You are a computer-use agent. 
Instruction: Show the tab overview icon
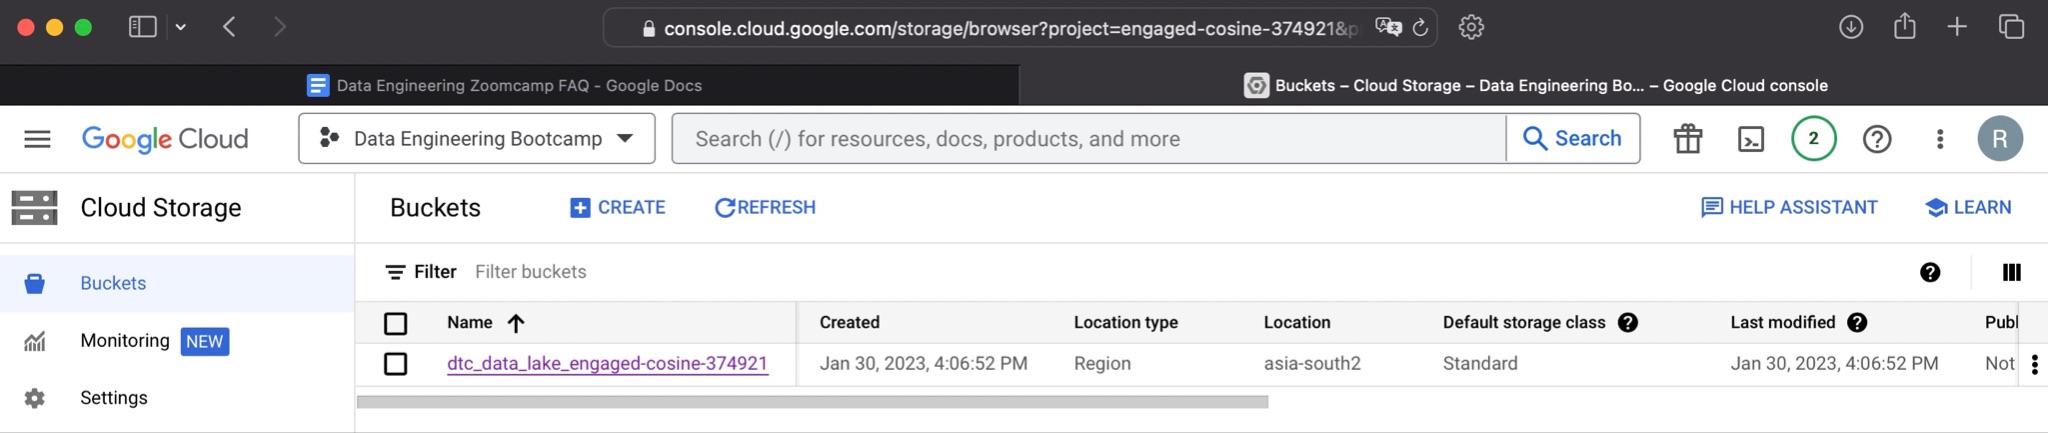[2011, 27]
